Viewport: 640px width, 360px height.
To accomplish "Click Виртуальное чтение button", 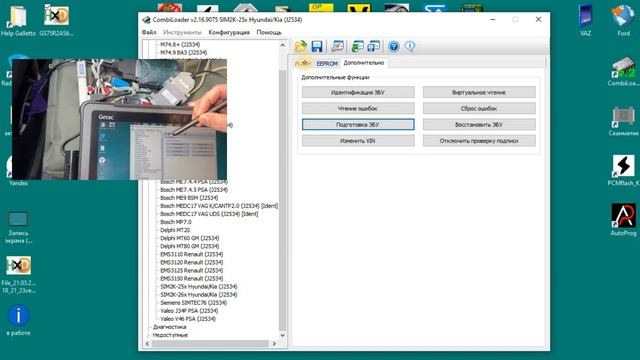I will tap(479, 92).
